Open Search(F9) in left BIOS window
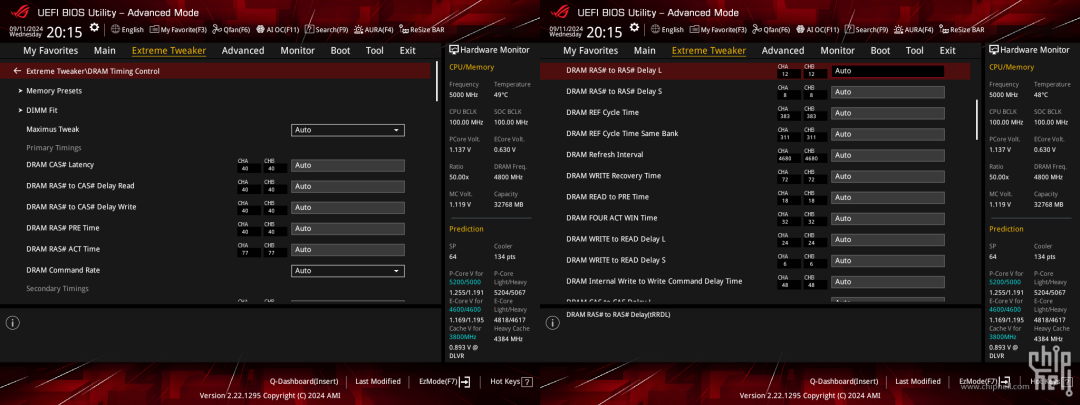Screen dimensions: 1080x405 click(326, 30)
